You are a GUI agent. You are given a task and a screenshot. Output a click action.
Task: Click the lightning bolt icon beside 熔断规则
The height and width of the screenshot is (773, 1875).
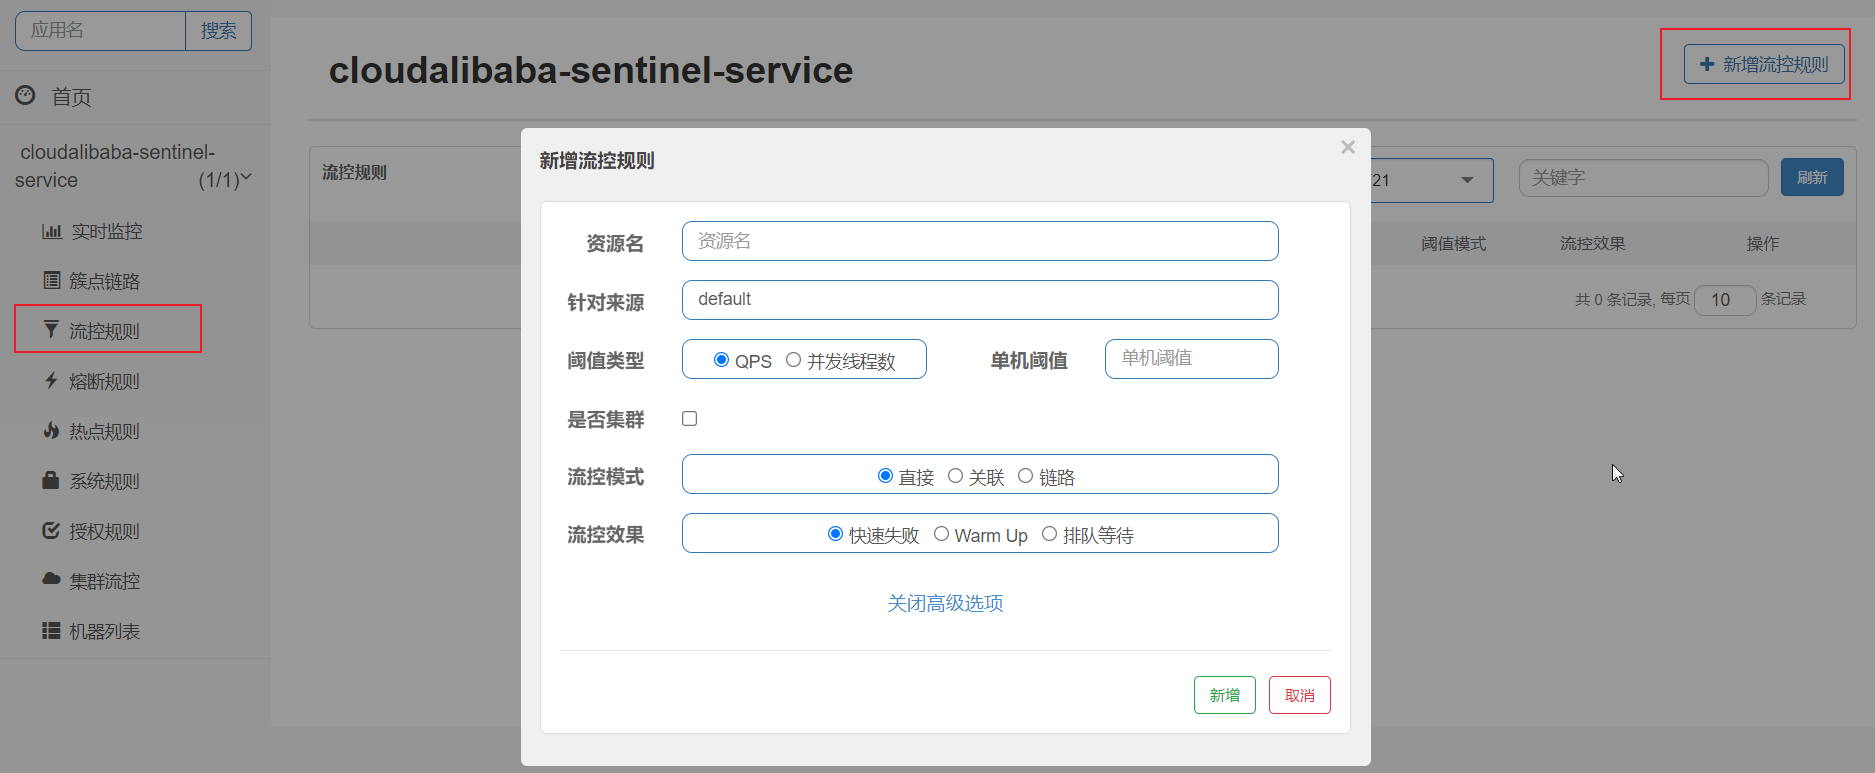(x=51, y=380)
